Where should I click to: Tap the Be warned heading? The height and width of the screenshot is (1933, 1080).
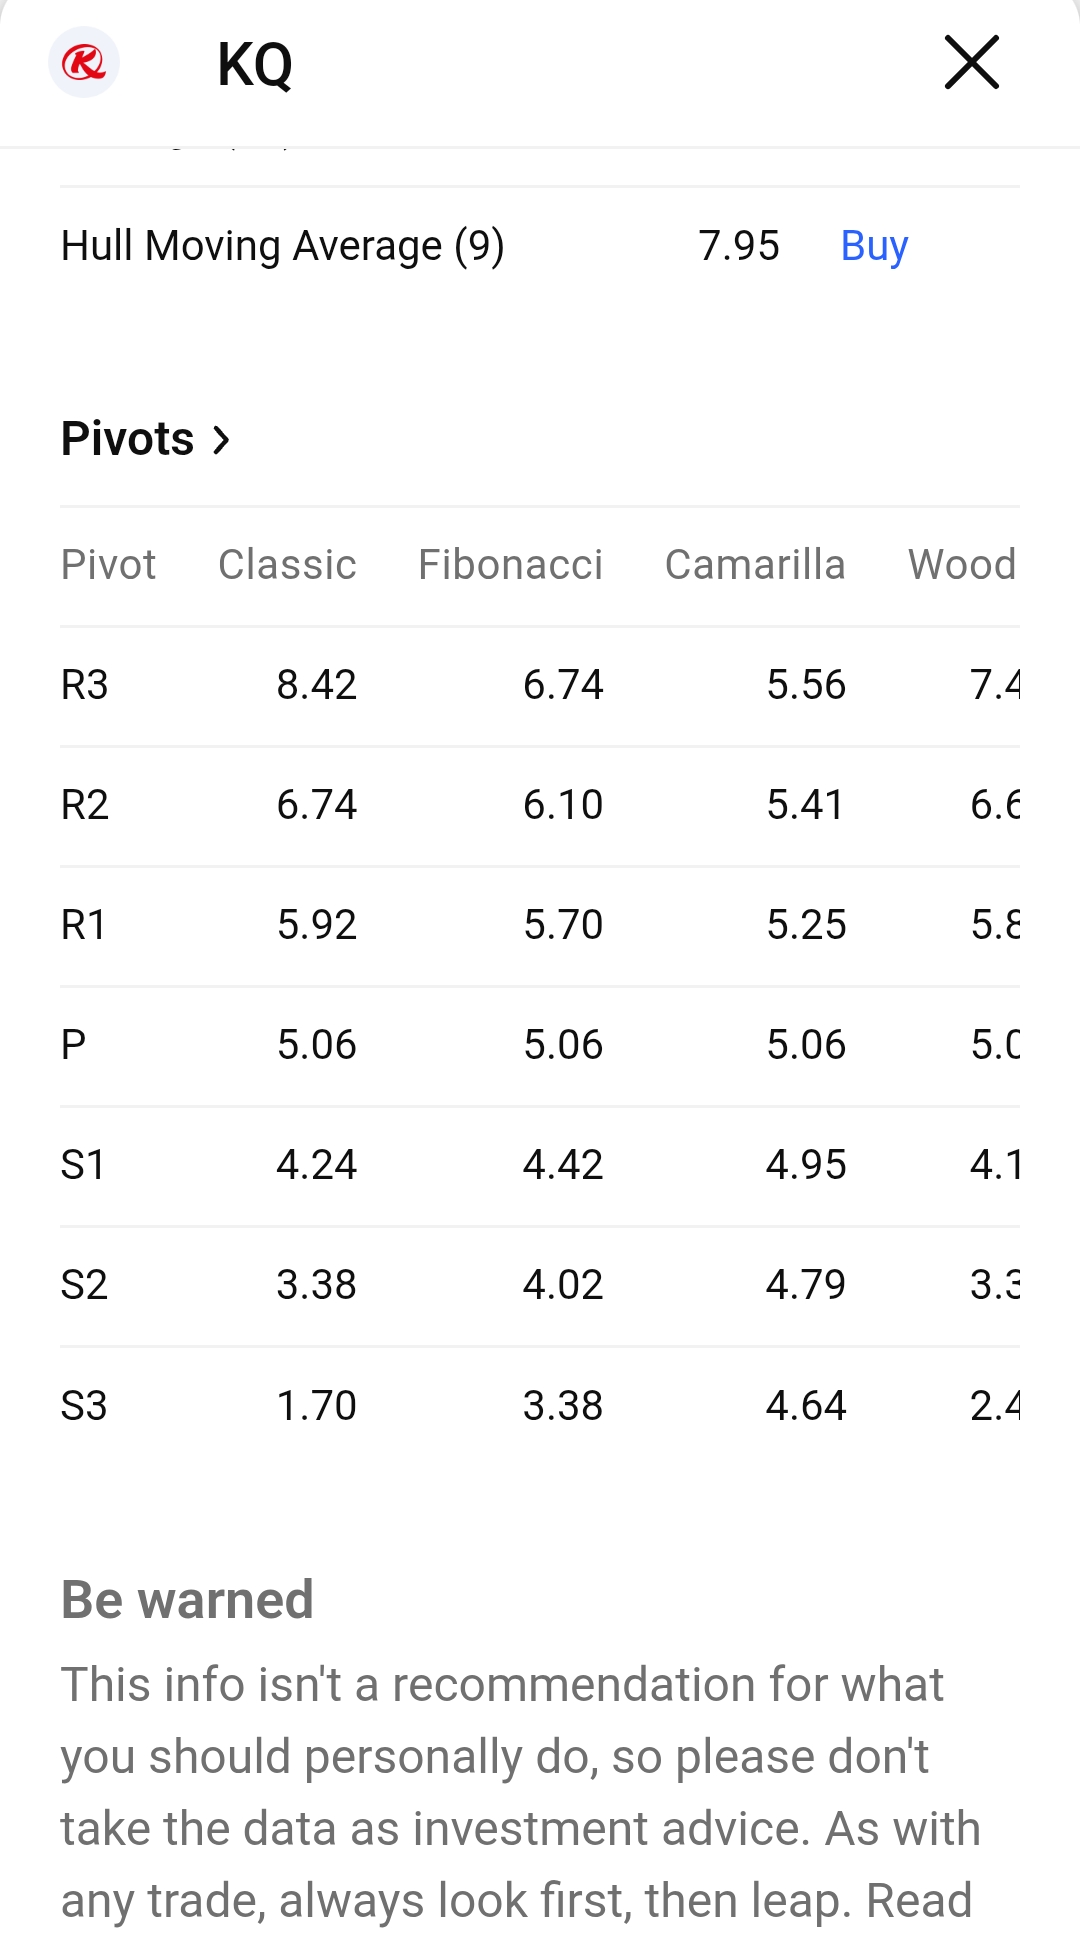tap(187, 1599)
